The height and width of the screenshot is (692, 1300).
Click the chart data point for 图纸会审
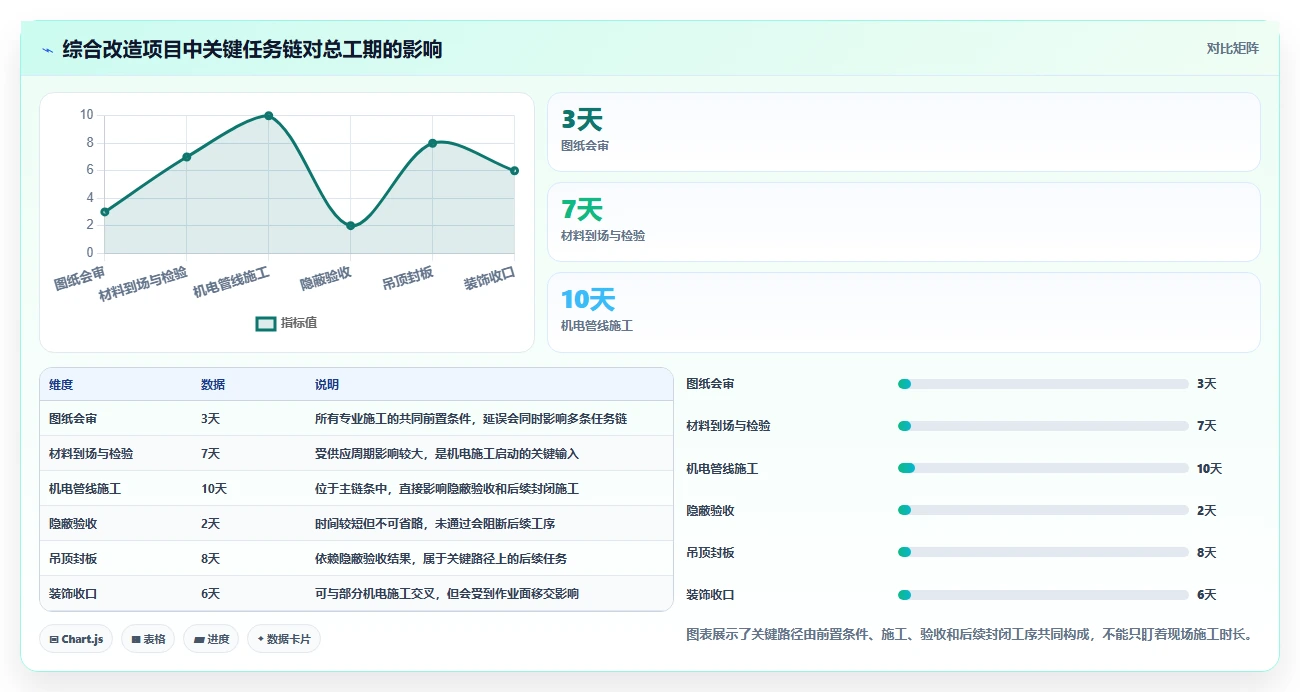105,212
